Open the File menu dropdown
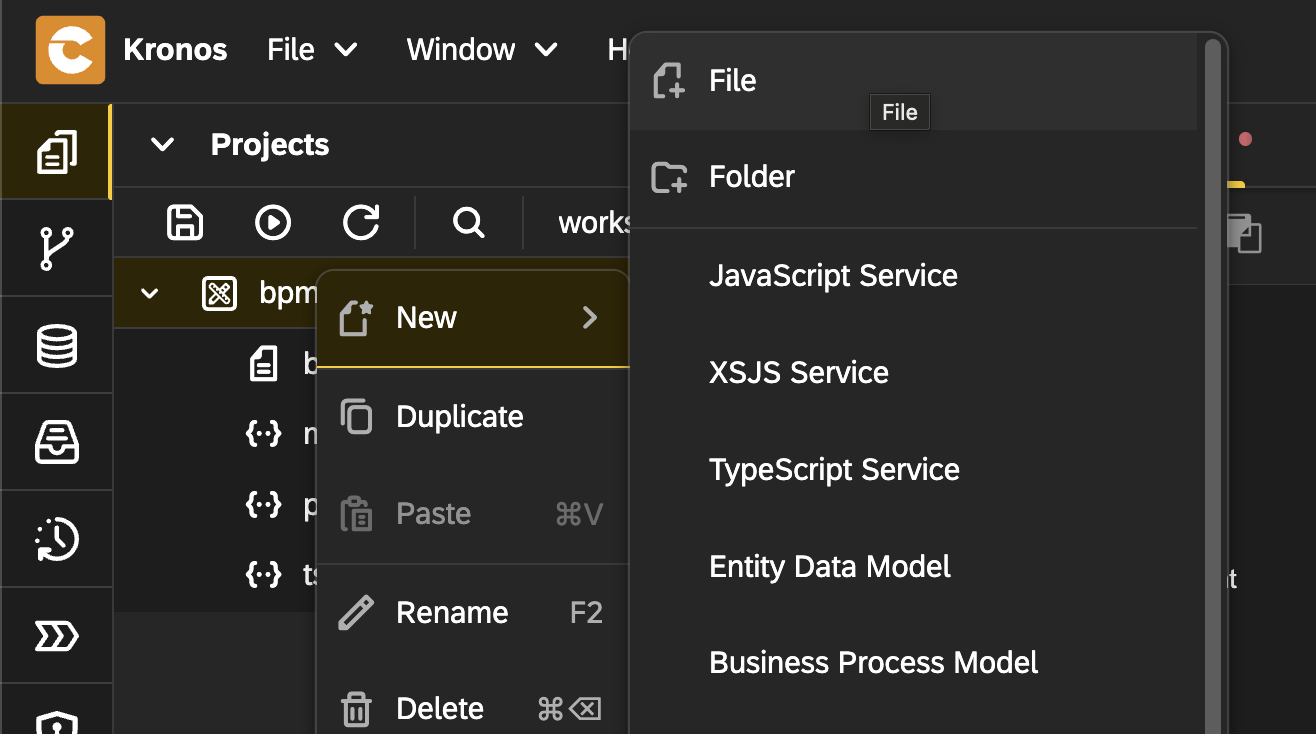This screenshot has width=1316, height=734. (x=312, y=50)
